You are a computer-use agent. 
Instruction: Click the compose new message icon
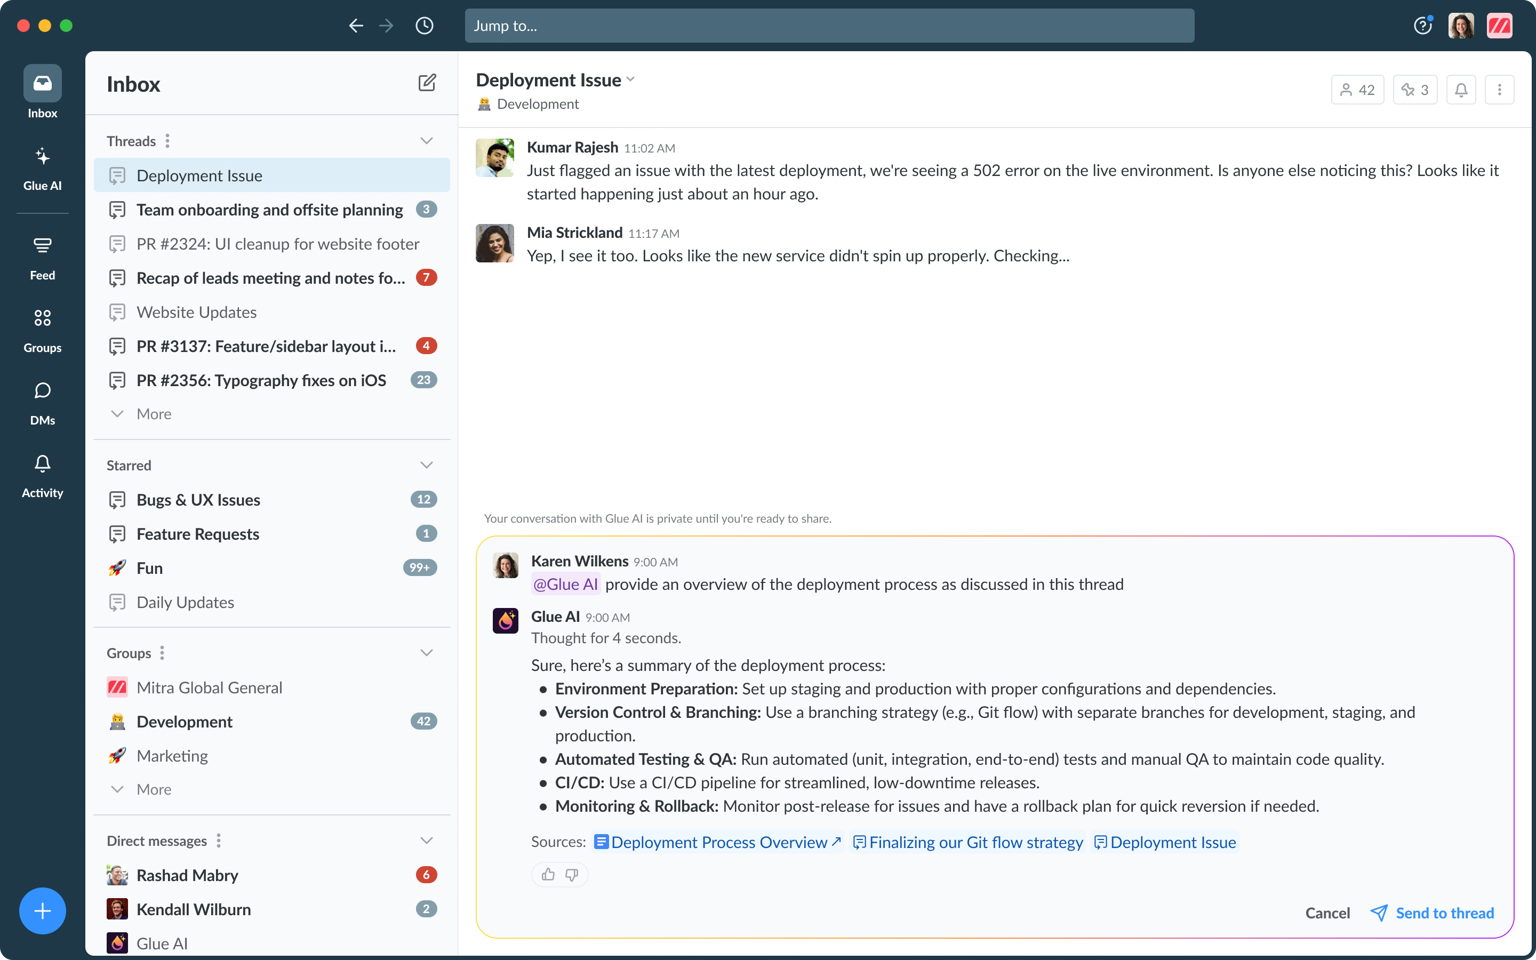[427, 83]
